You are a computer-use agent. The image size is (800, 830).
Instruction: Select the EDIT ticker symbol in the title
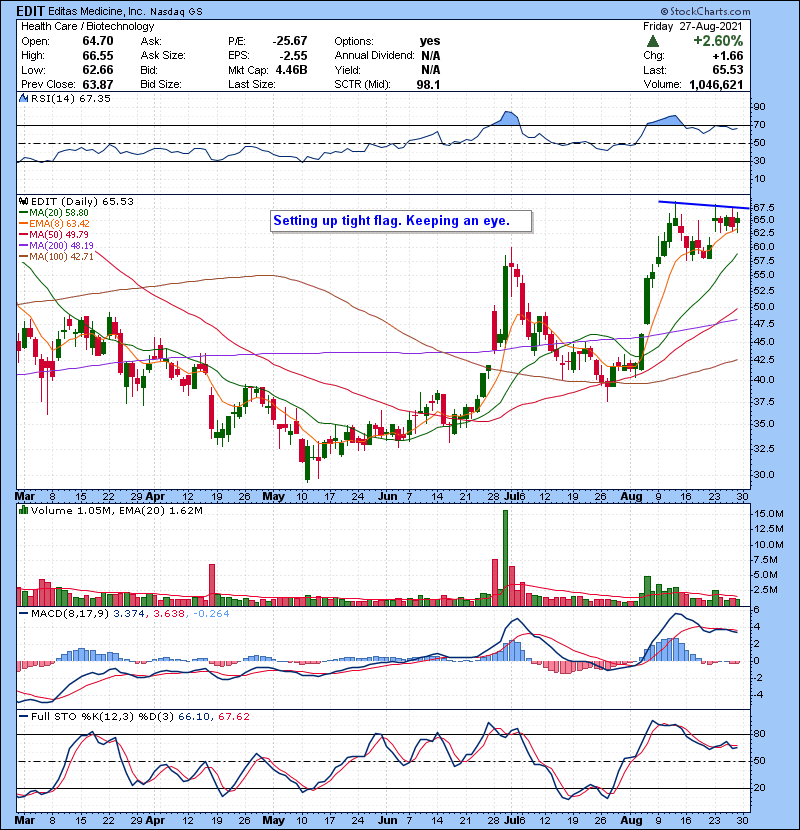pos(31,11)
